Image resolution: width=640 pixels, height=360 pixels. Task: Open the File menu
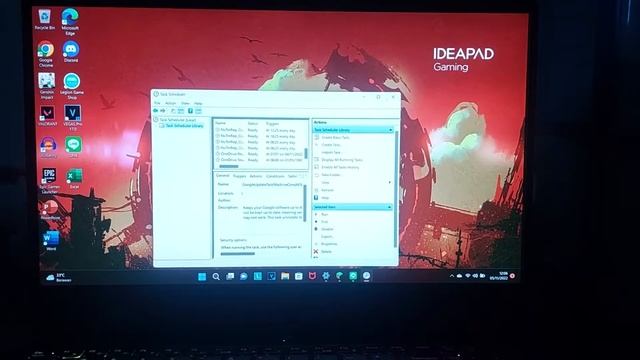[x=157, y=103]
